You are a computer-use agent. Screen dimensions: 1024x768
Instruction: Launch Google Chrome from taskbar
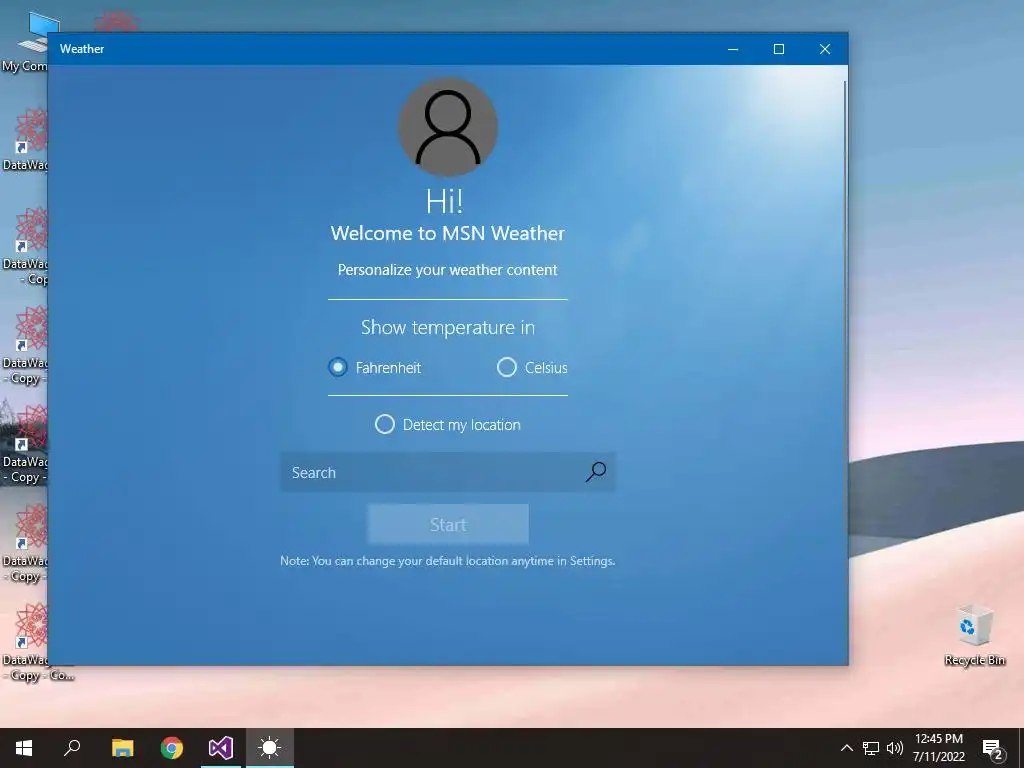click(x=172, y=748)
